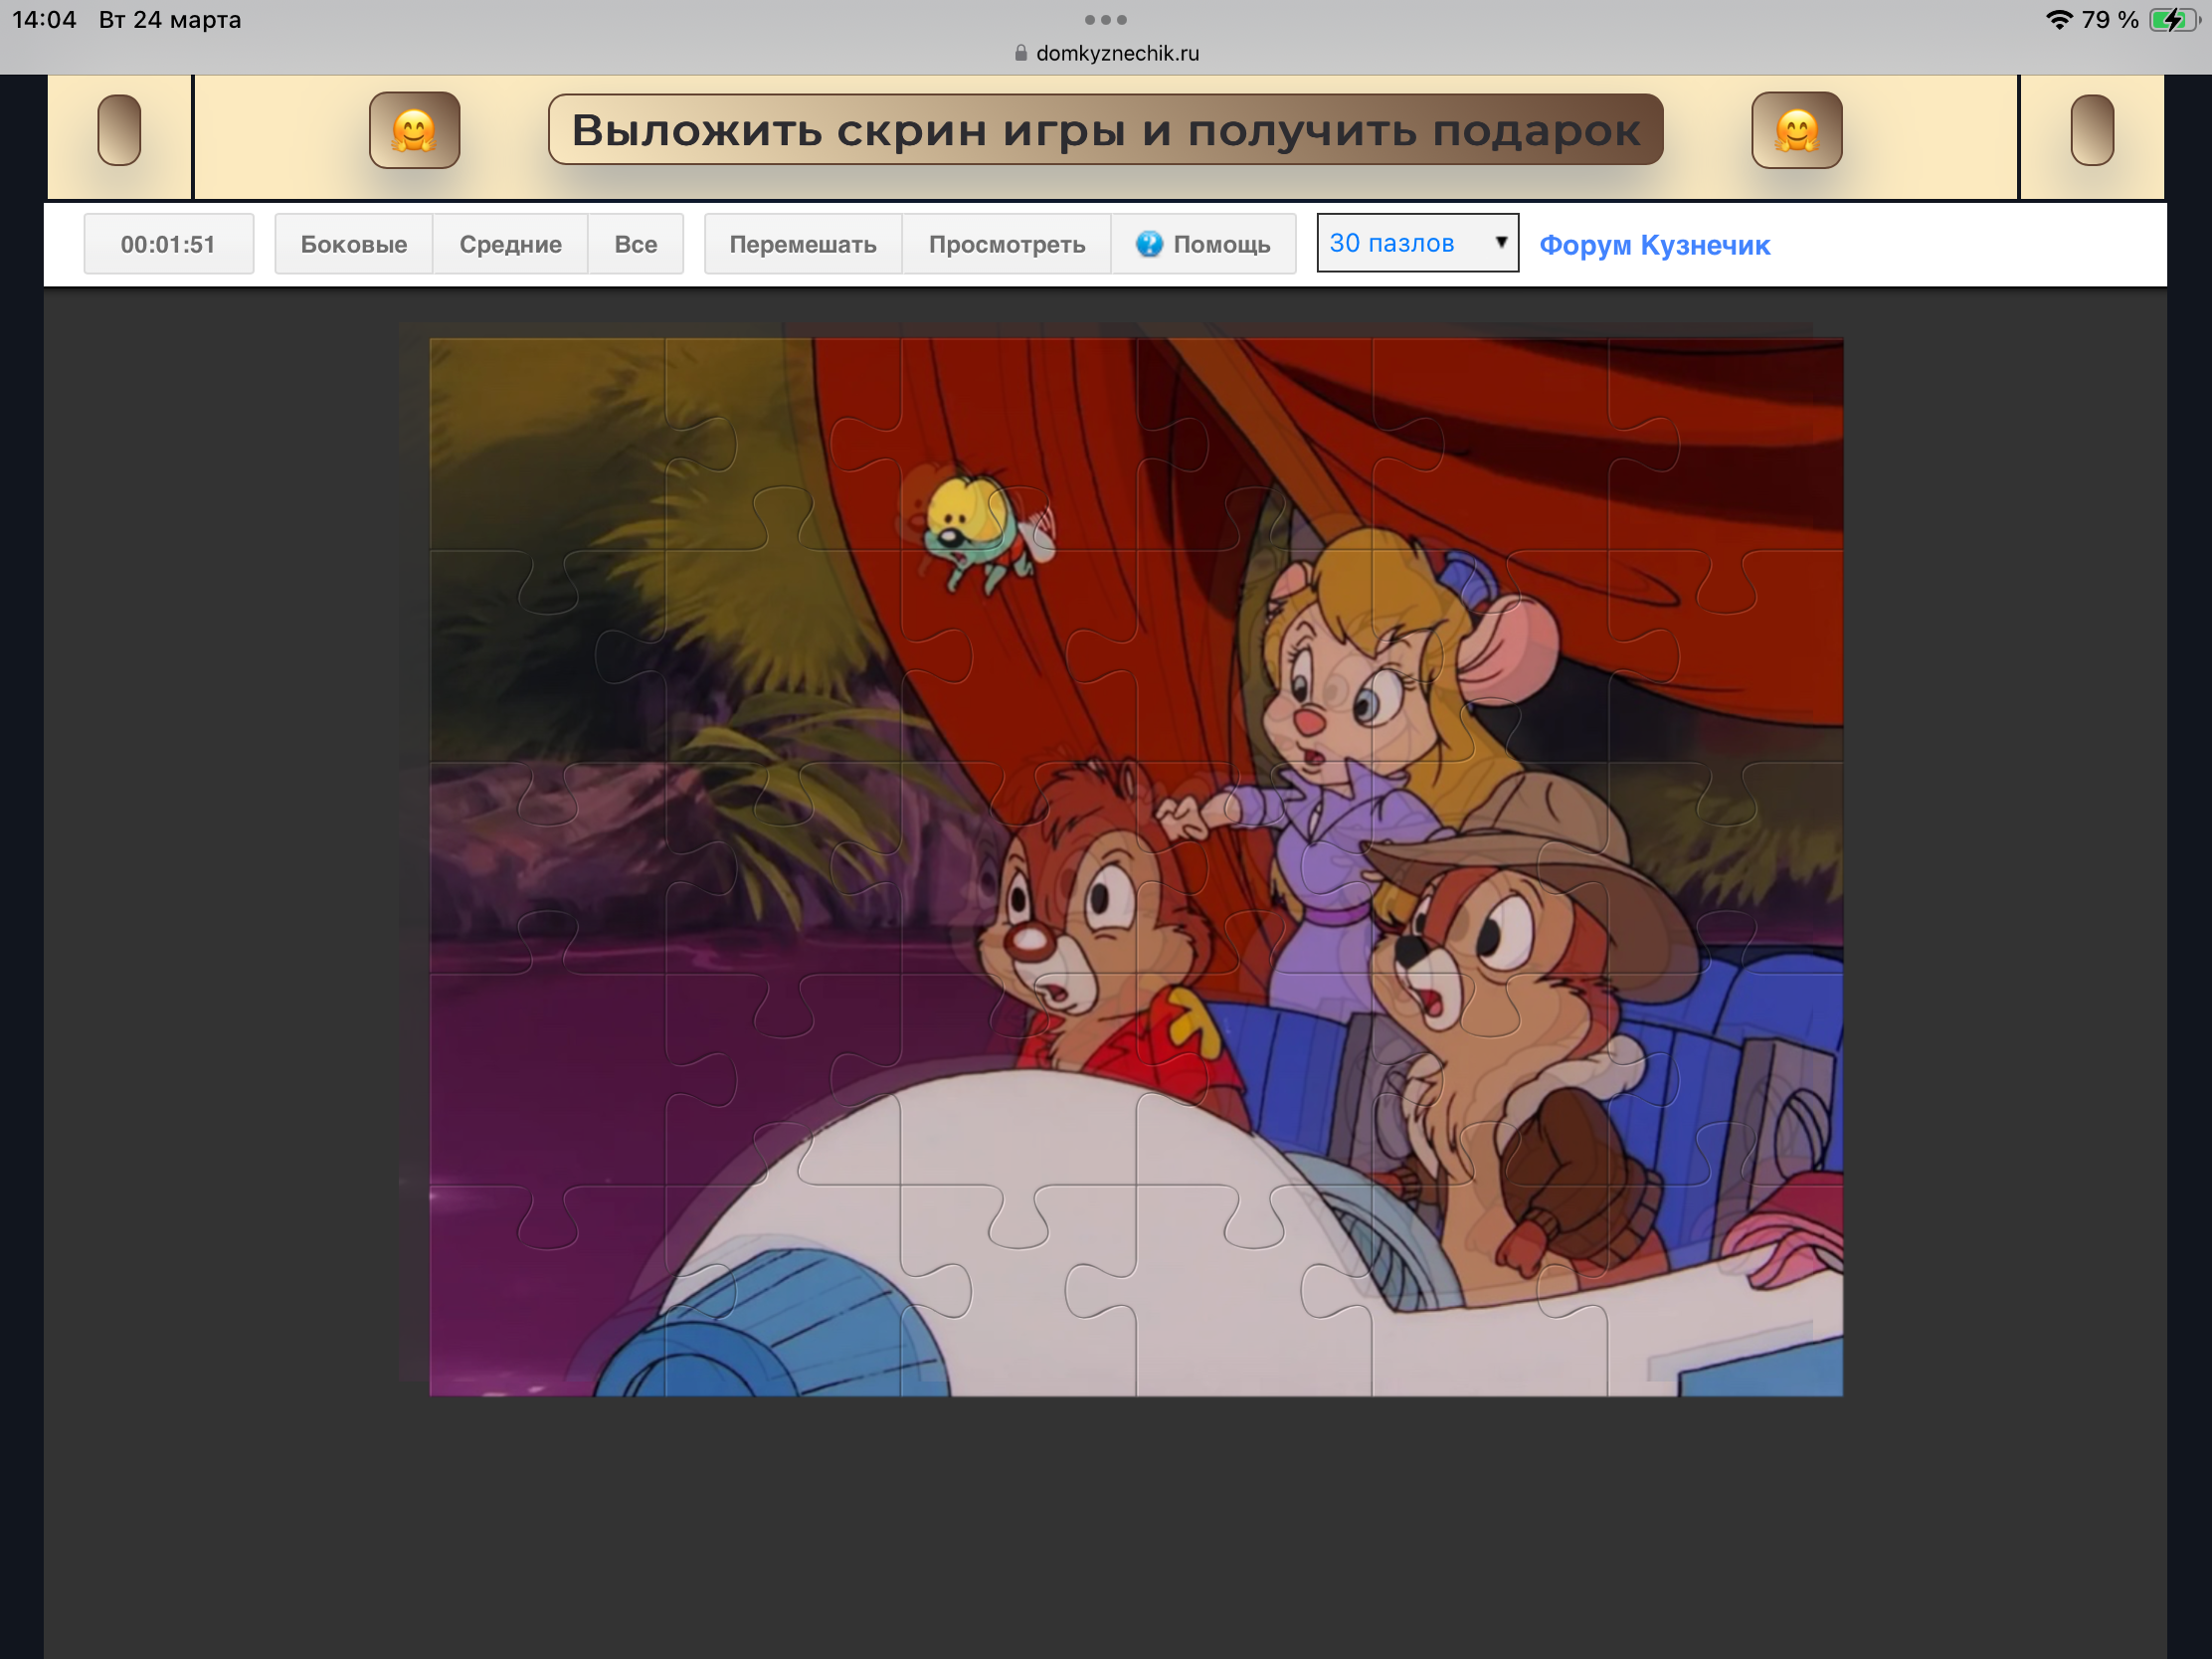Viewport: 2212px width, 1659px height.
Task: Tap the three-dot multitasking indicator
Action: tap(1105, 20)
